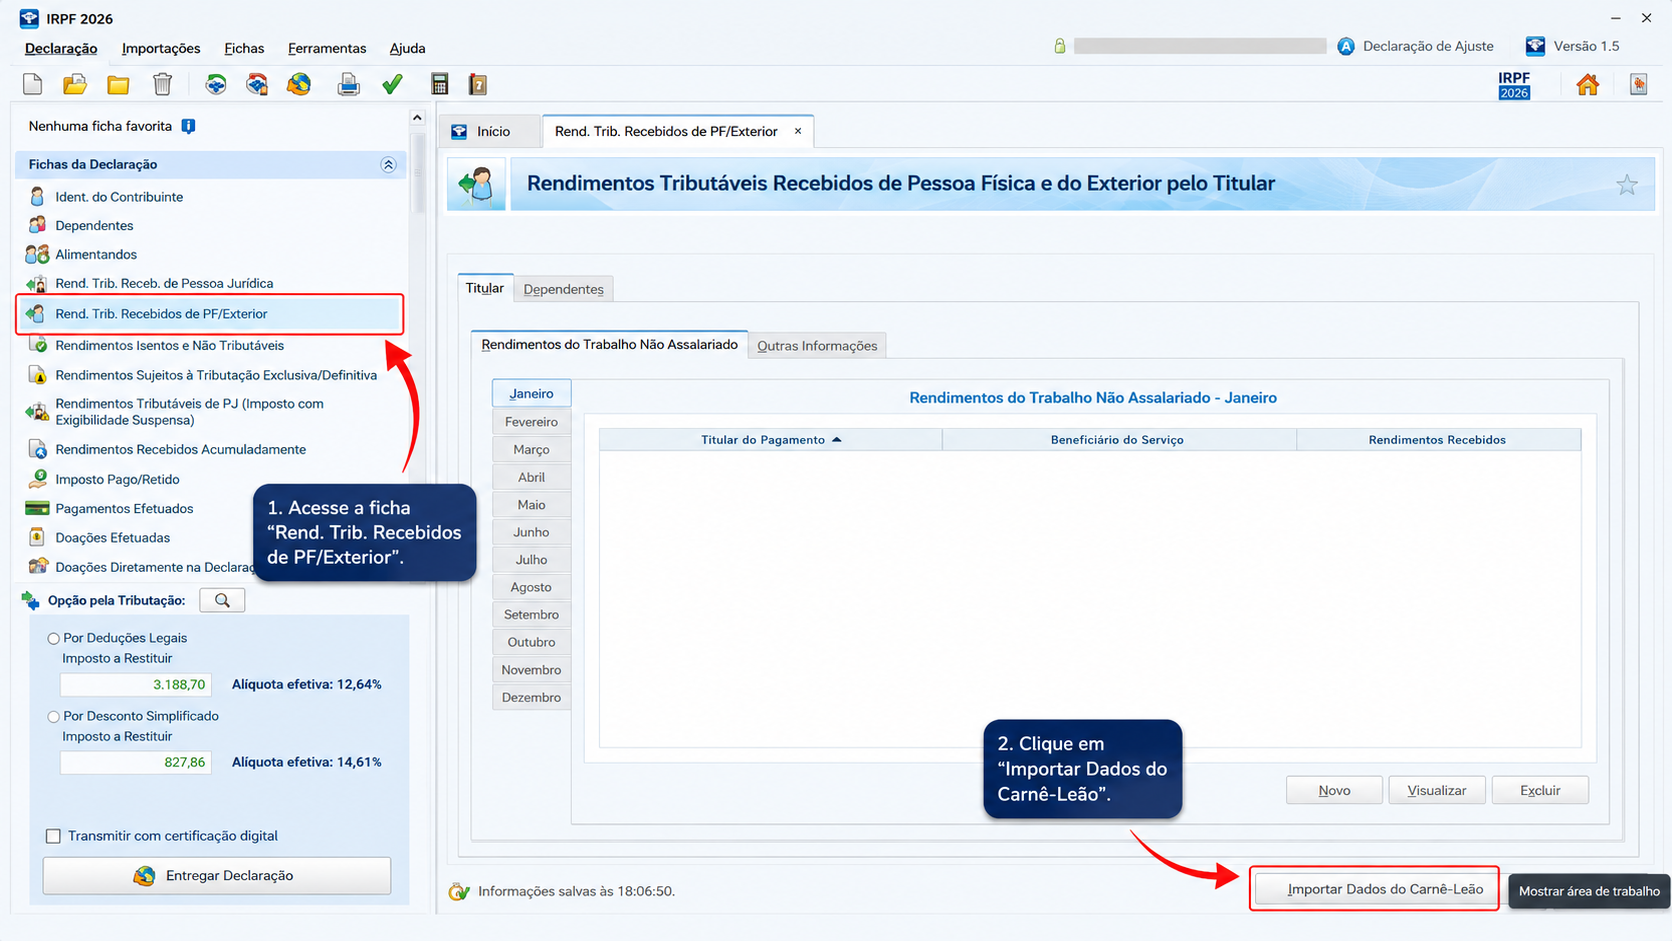Viewport: 1672px width, 941px height.
Task: Click the Visualizar button
Action: [1437, 790]
